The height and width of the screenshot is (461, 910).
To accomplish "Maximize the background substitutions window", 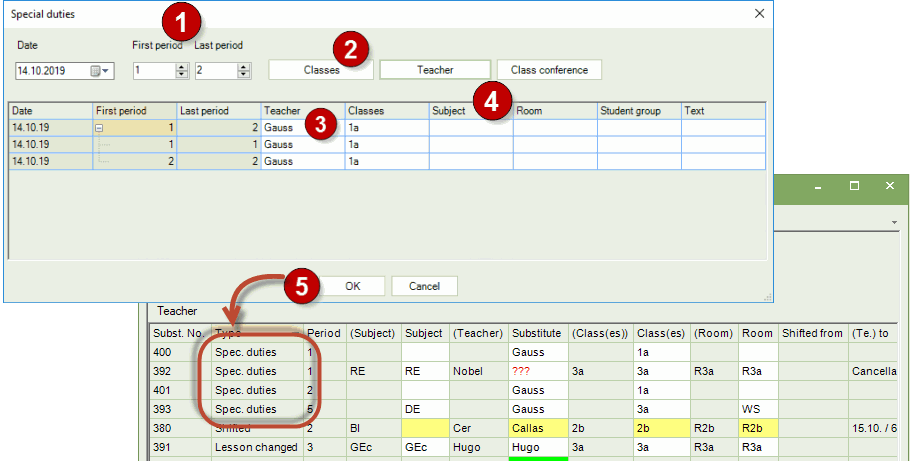I will tap(854, 186).
